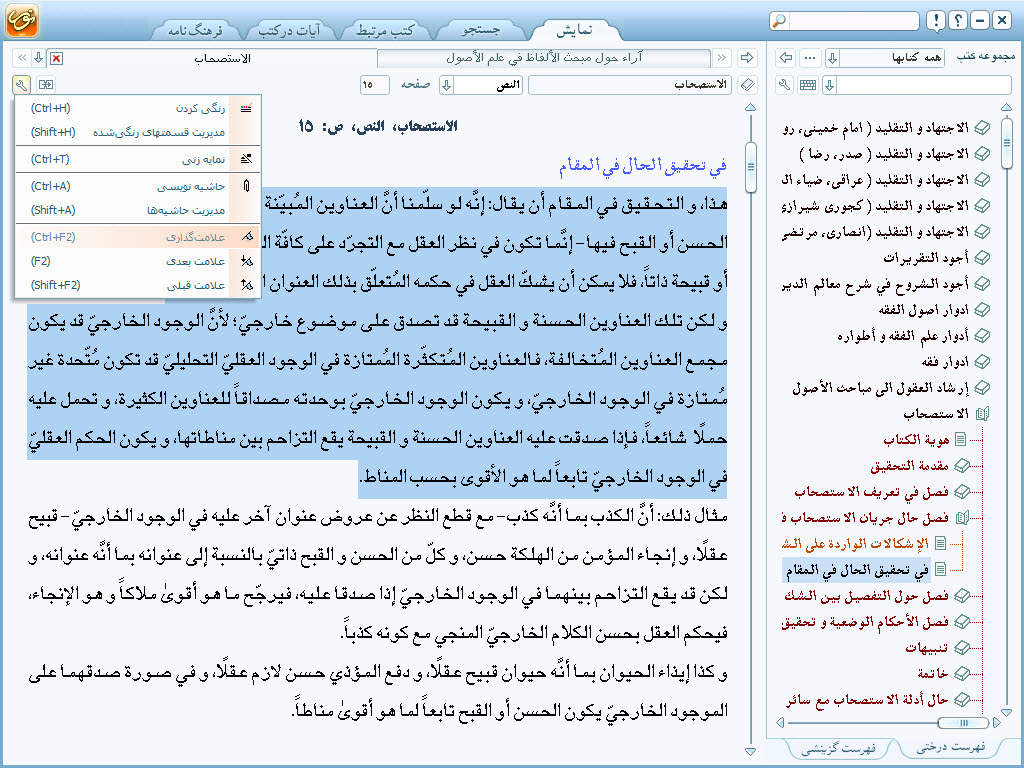
Task: Click the magnifier search icon at top
Action: pyautogui.click(x=779, y=21)
